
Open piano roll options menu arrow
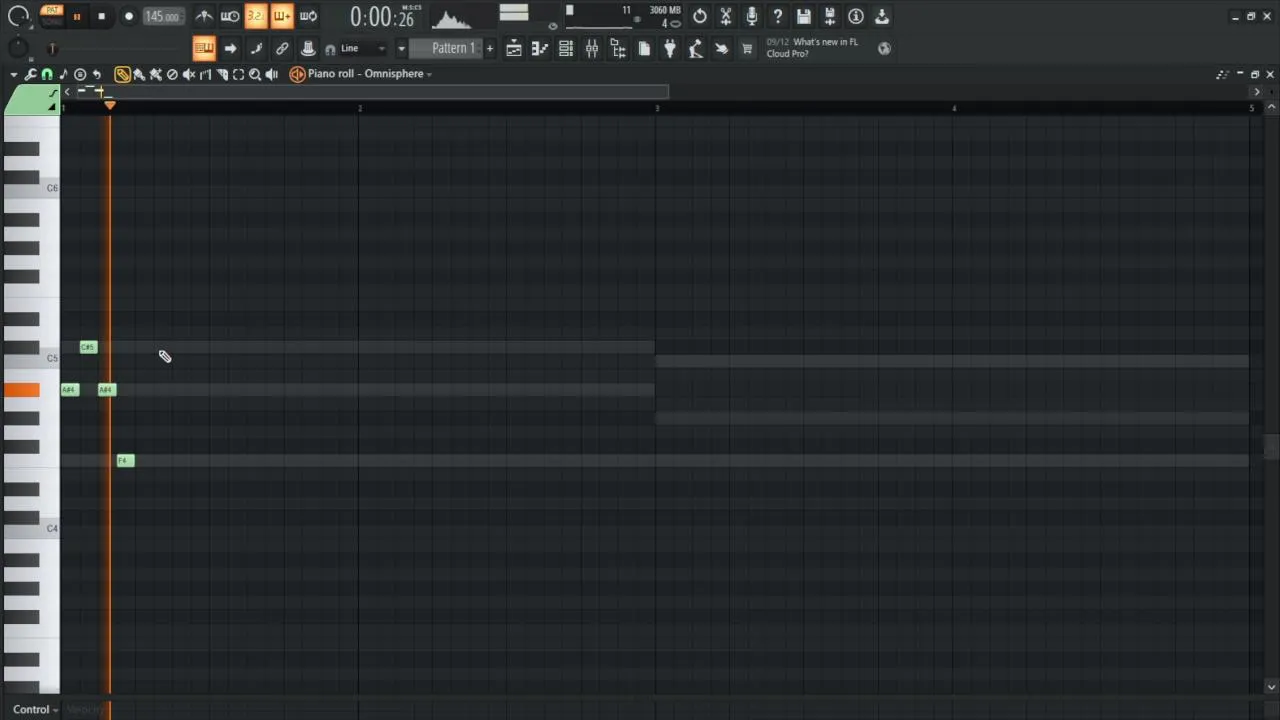(13, 74)
